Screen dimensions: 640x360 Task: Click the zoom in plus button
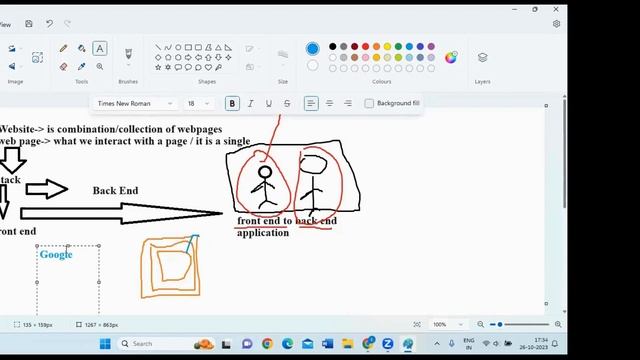pos(558,324)
